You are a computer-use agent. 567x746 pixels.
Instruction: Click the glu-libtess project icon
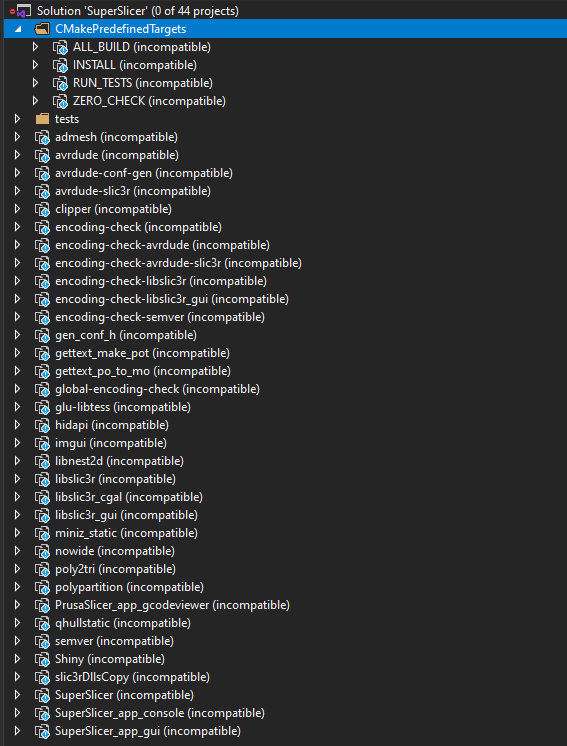tap(42, 407)
